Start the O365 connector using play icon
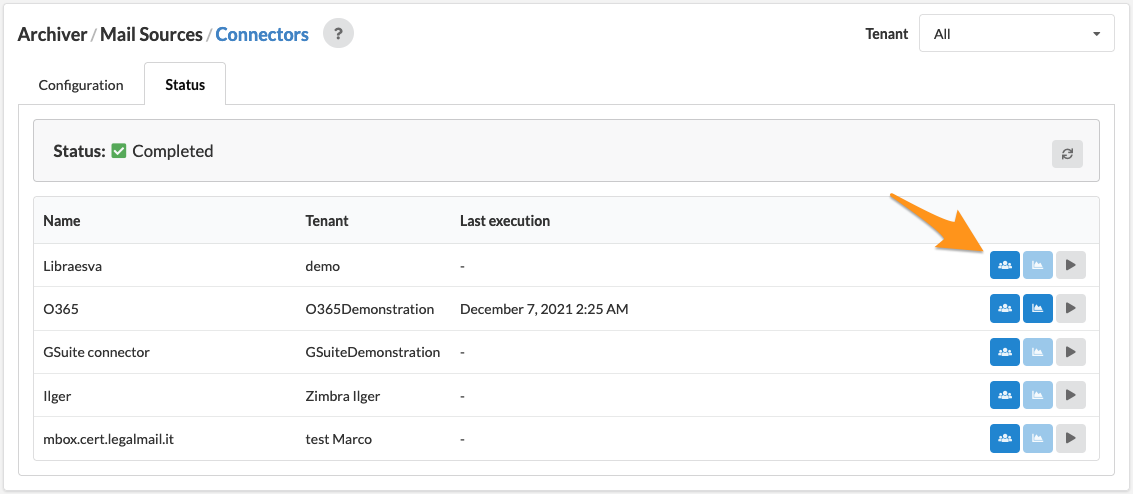 pyautogui.click(x=1071, y=308)
